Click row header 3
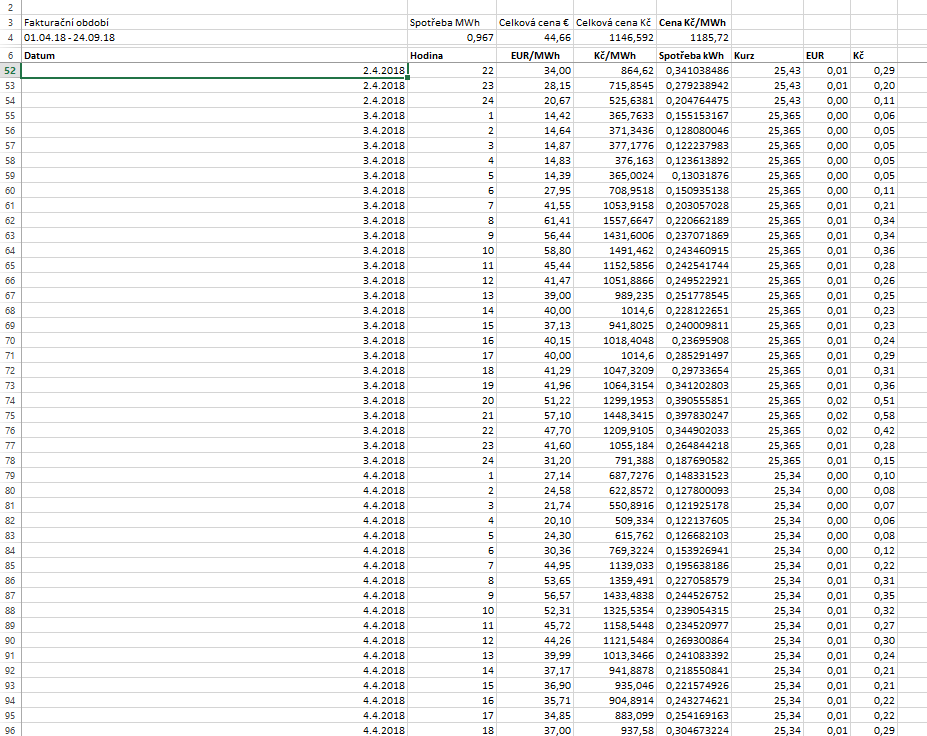 pos(10,21)
